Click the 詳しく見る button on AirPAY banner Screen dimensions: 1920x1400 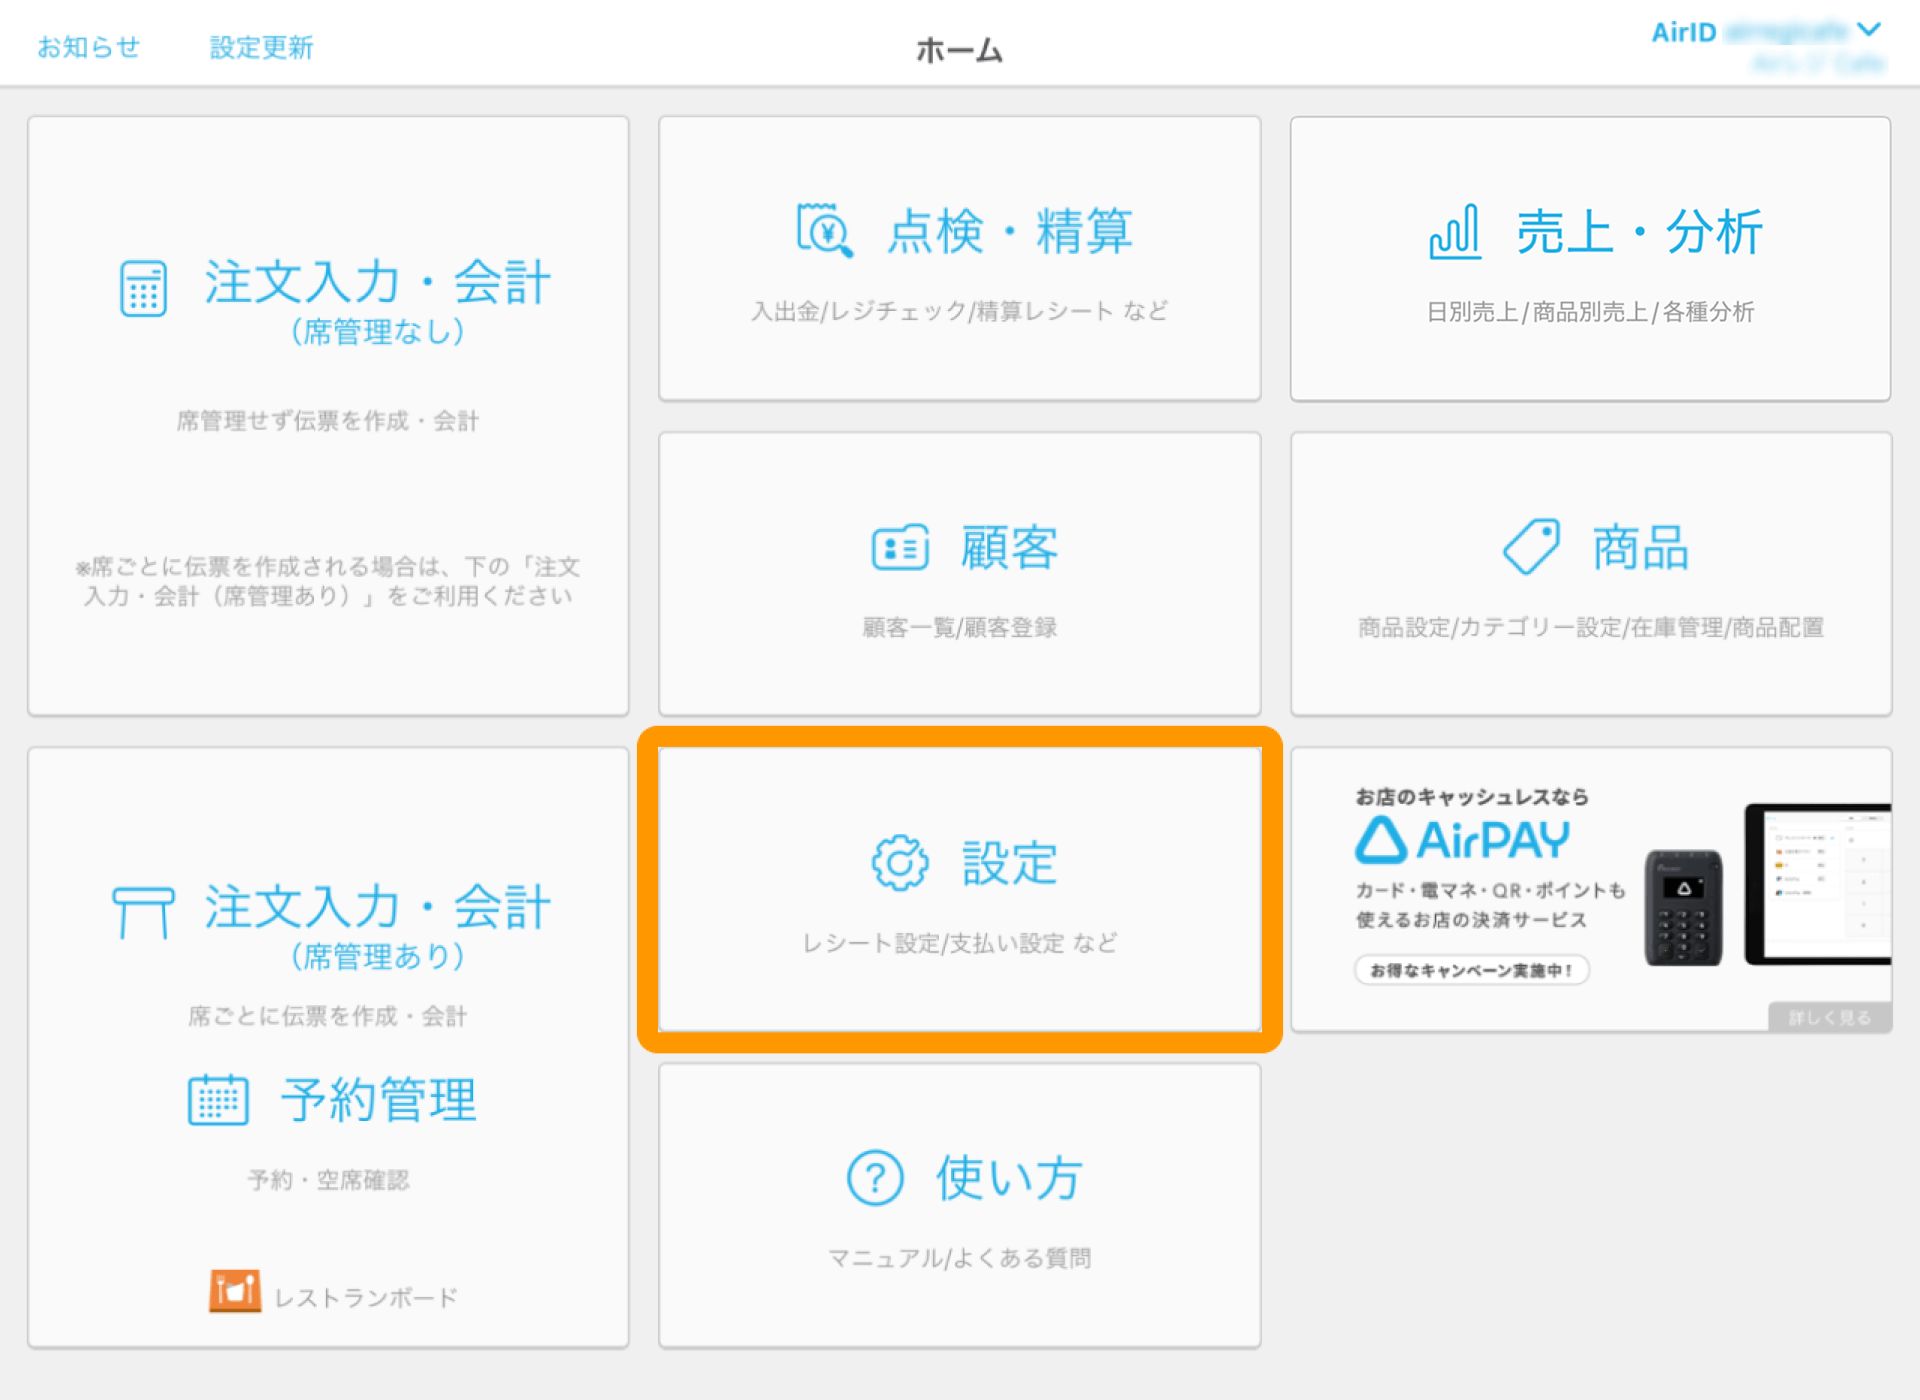[1829, 1017]
